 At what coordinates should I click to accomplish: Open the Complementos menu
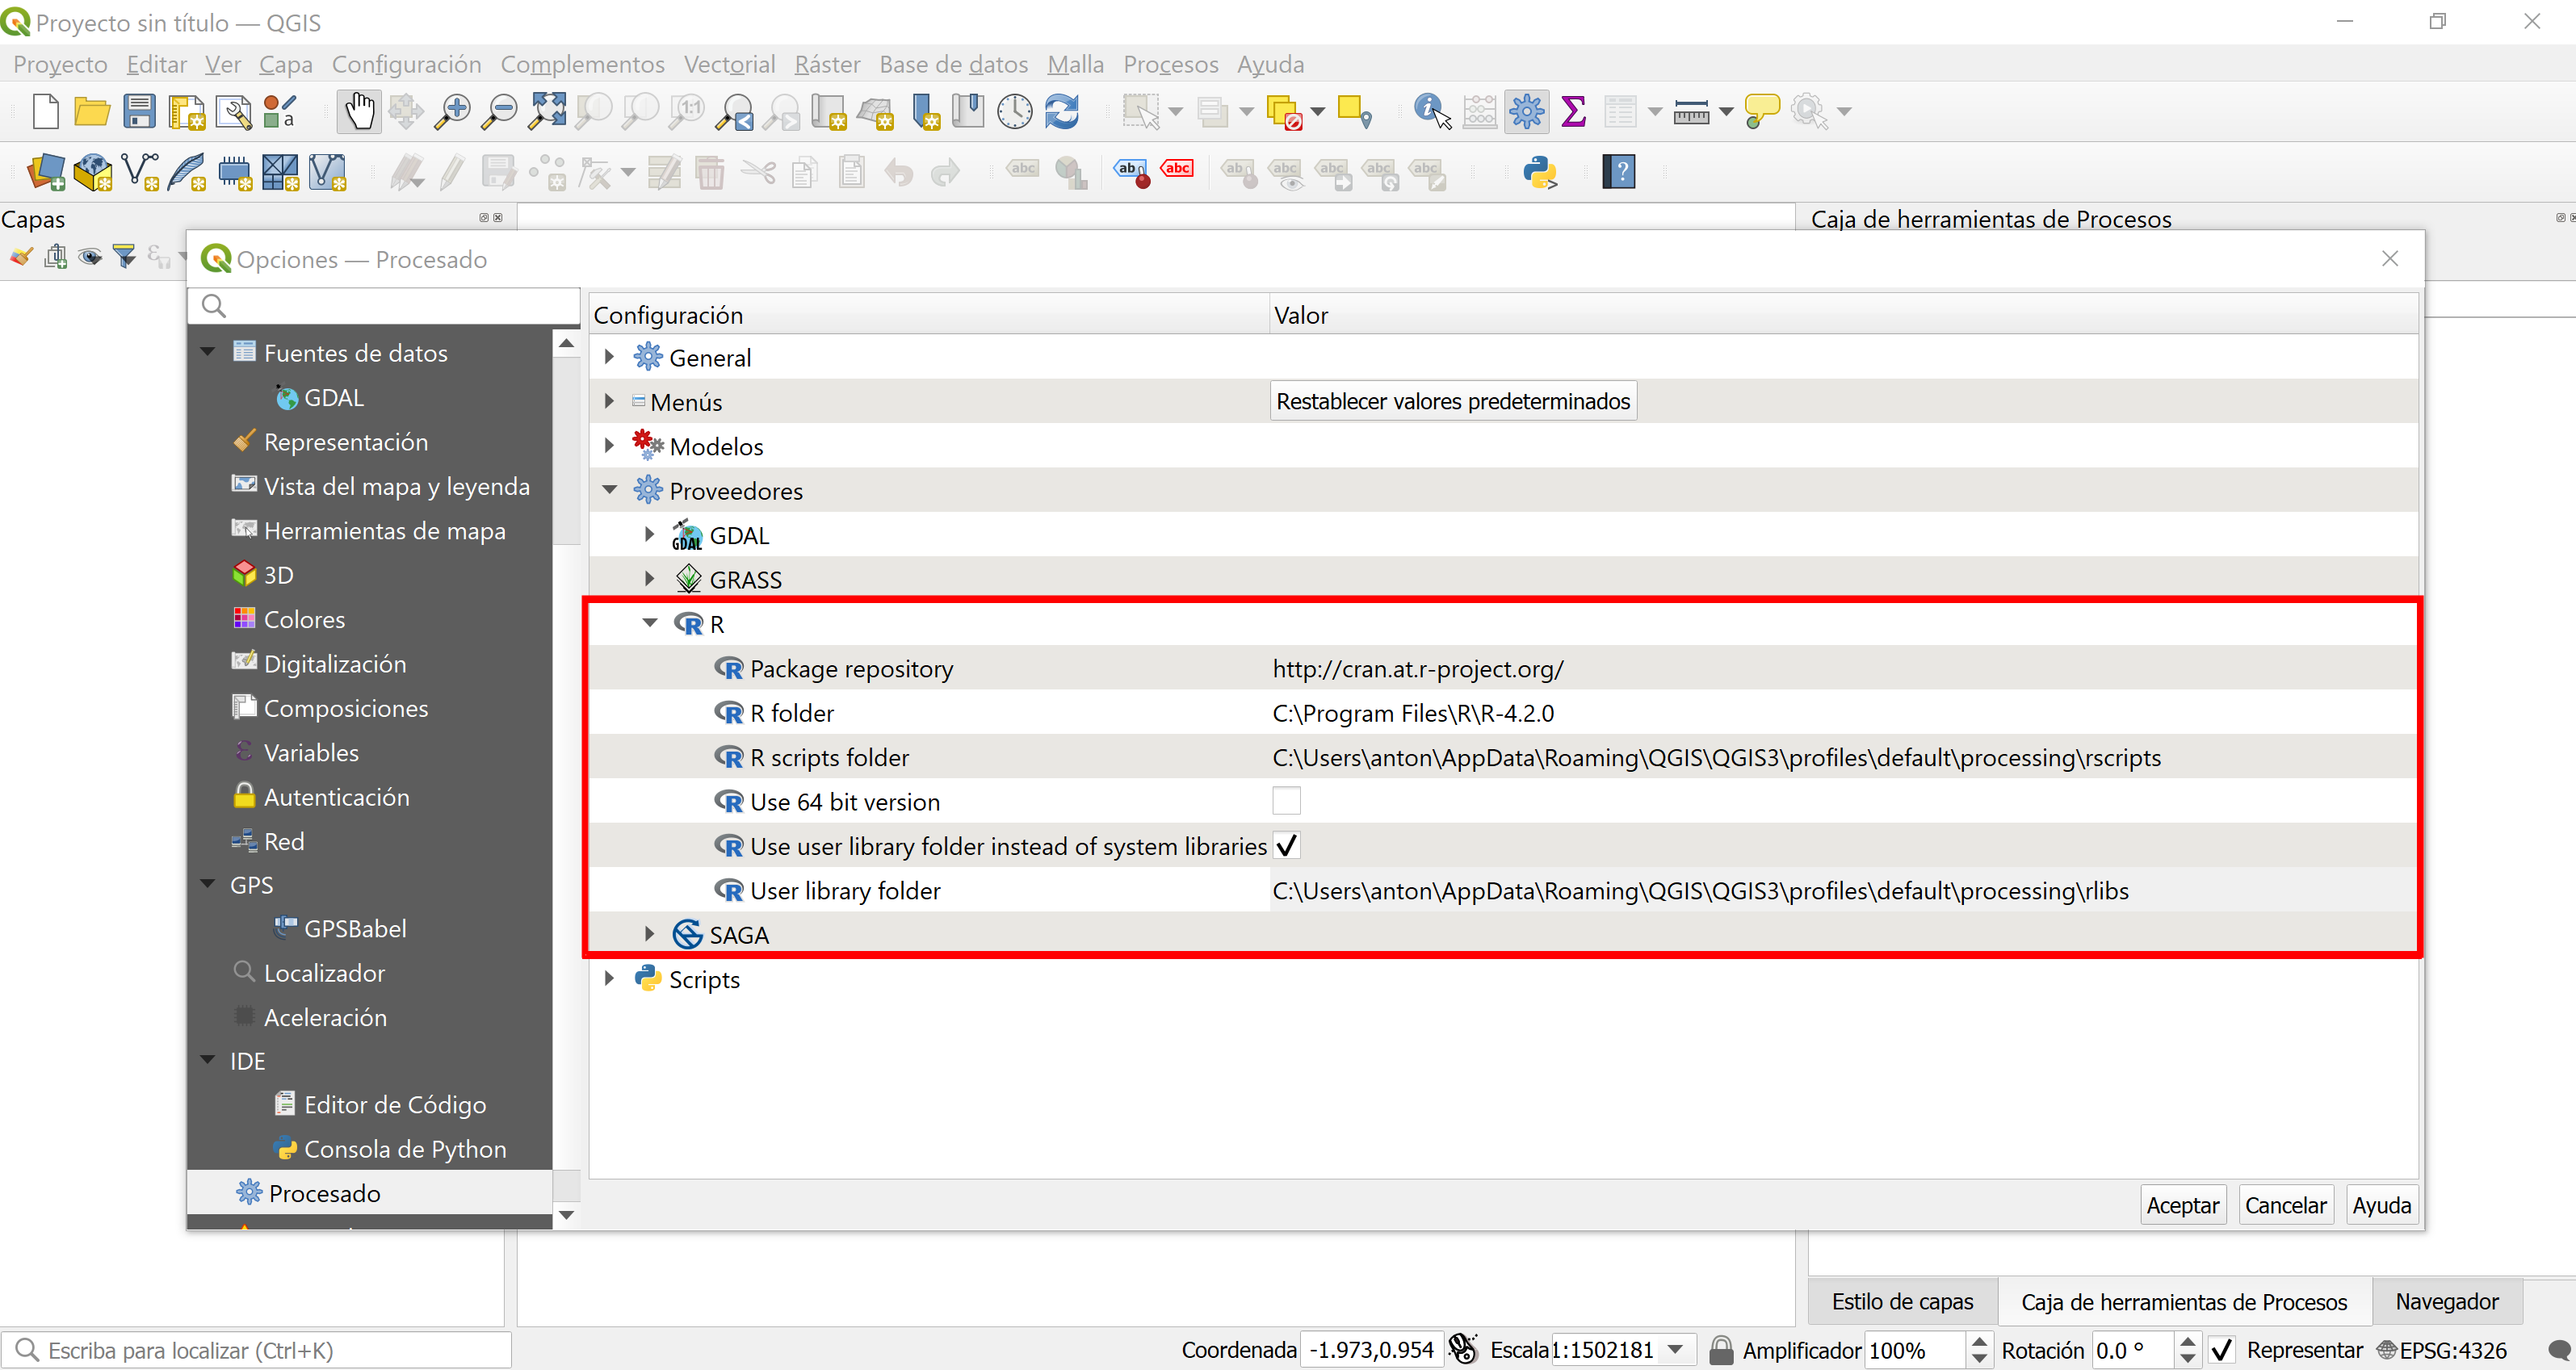click(582, 64)
